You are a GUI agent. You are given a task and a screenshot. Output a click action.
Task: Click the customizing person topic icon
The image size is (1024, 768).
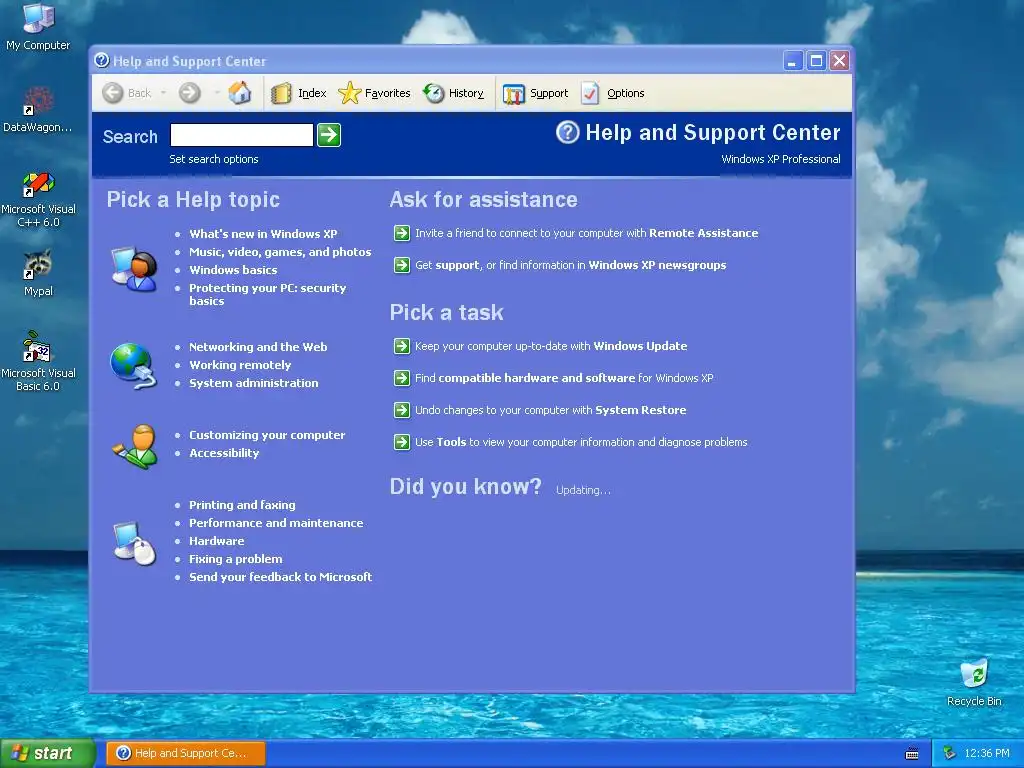[x=135, y=447]
